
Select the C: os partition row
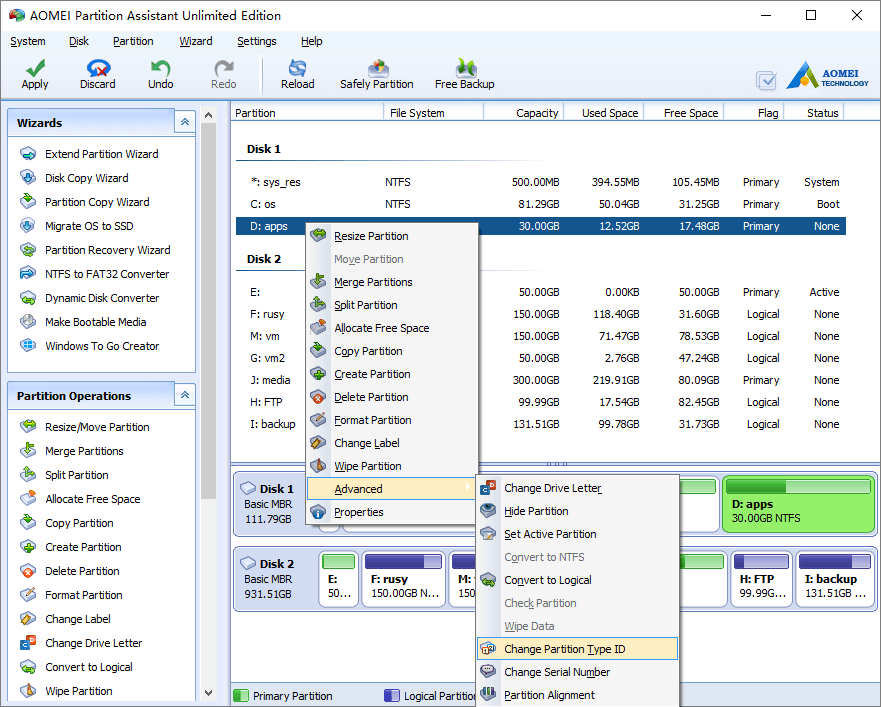(x=541, y=204)
